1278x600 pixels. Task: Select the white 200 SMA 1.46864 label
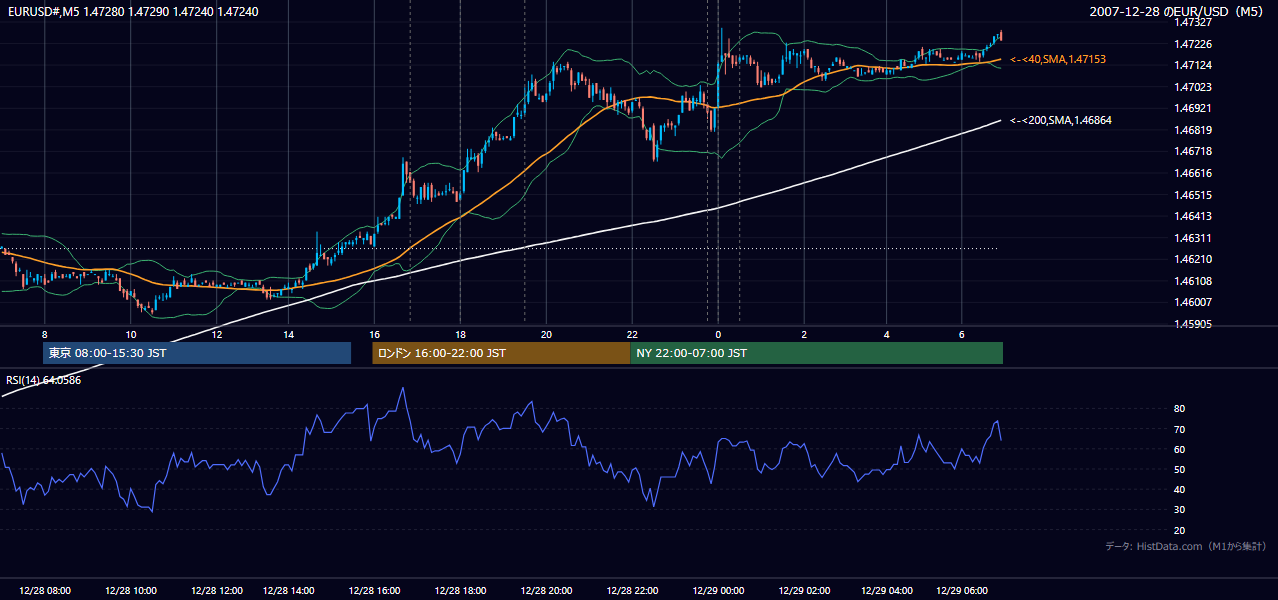tap(1061, 120)
